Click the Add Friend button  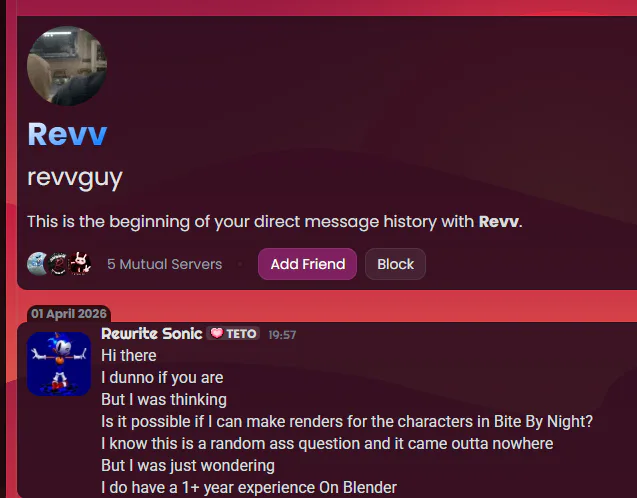coord(308,264)
